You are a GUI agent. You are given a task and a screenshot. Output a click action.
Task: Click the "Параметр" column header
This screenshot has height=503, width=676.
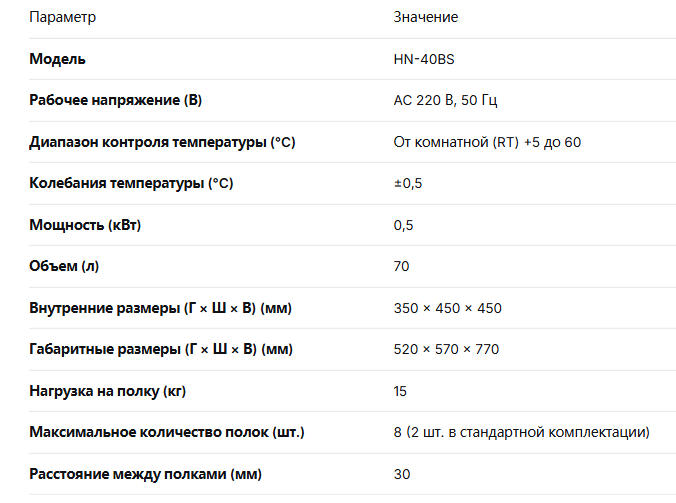63,18
